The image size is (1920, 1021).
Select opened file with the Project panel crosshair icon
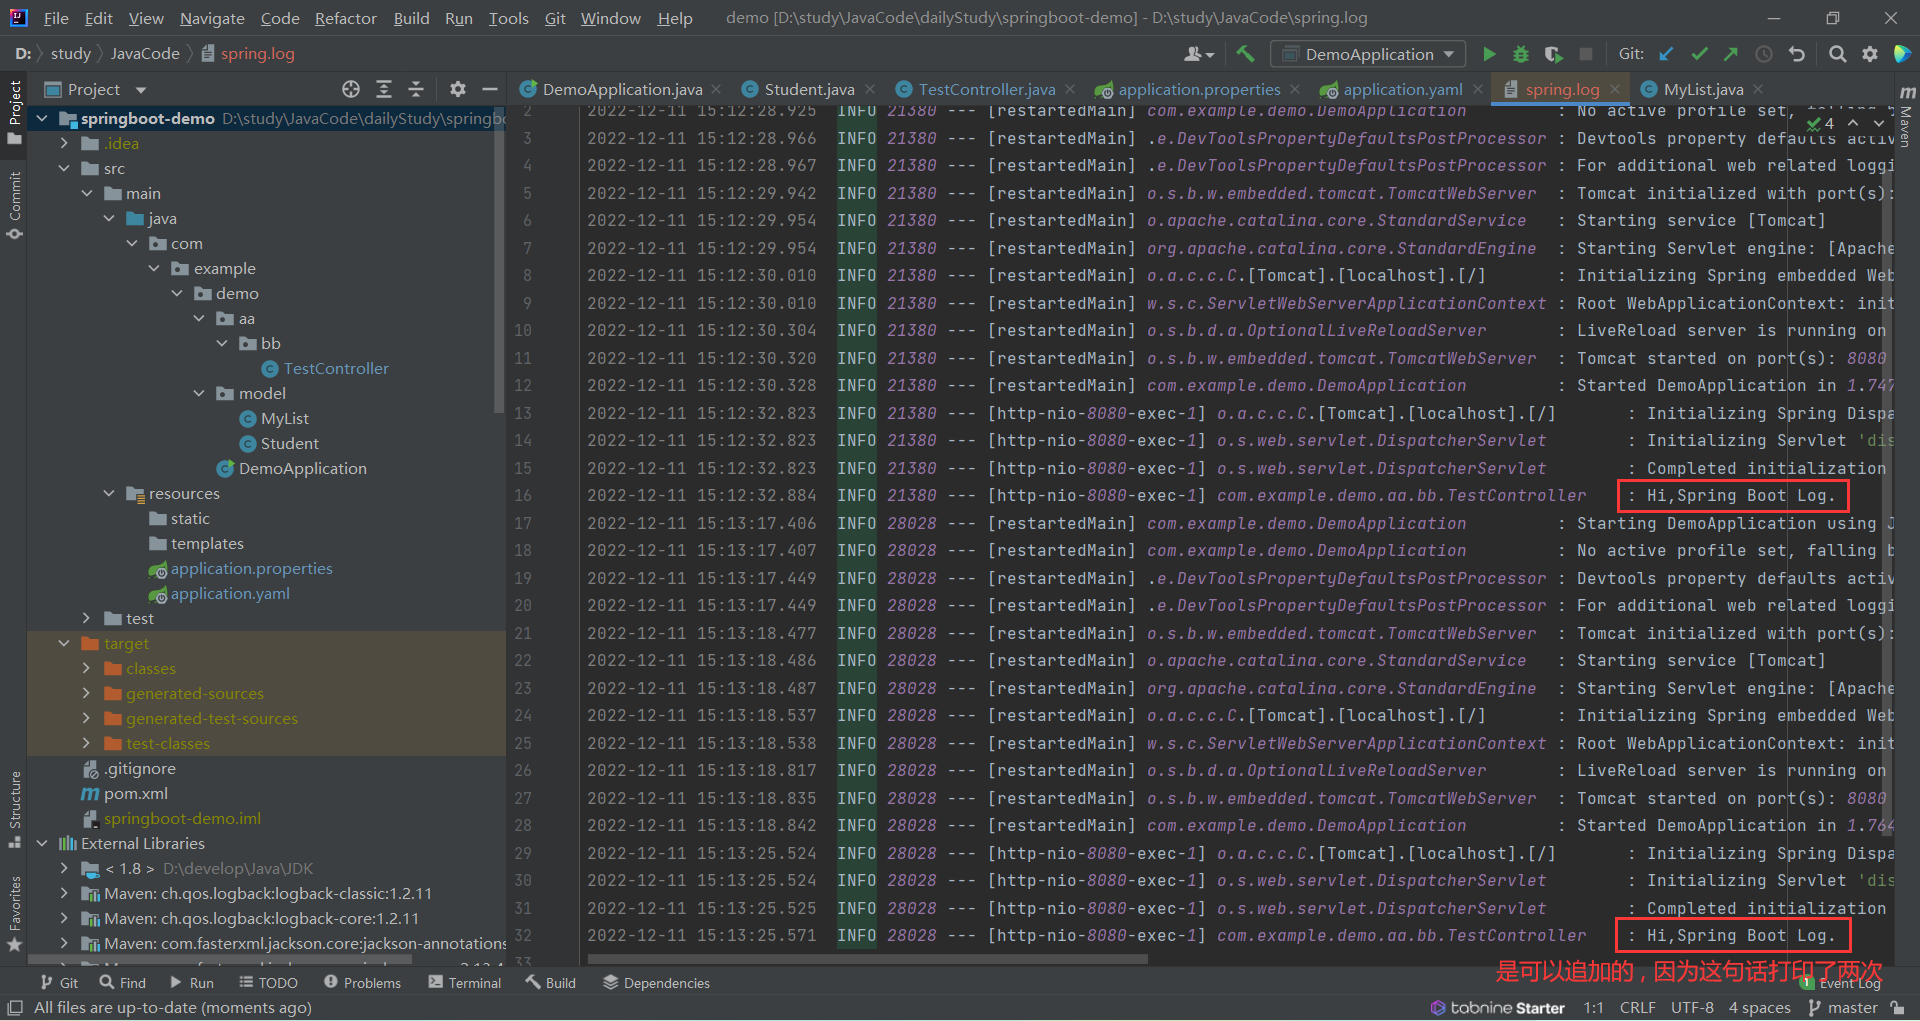pos(351,89)
